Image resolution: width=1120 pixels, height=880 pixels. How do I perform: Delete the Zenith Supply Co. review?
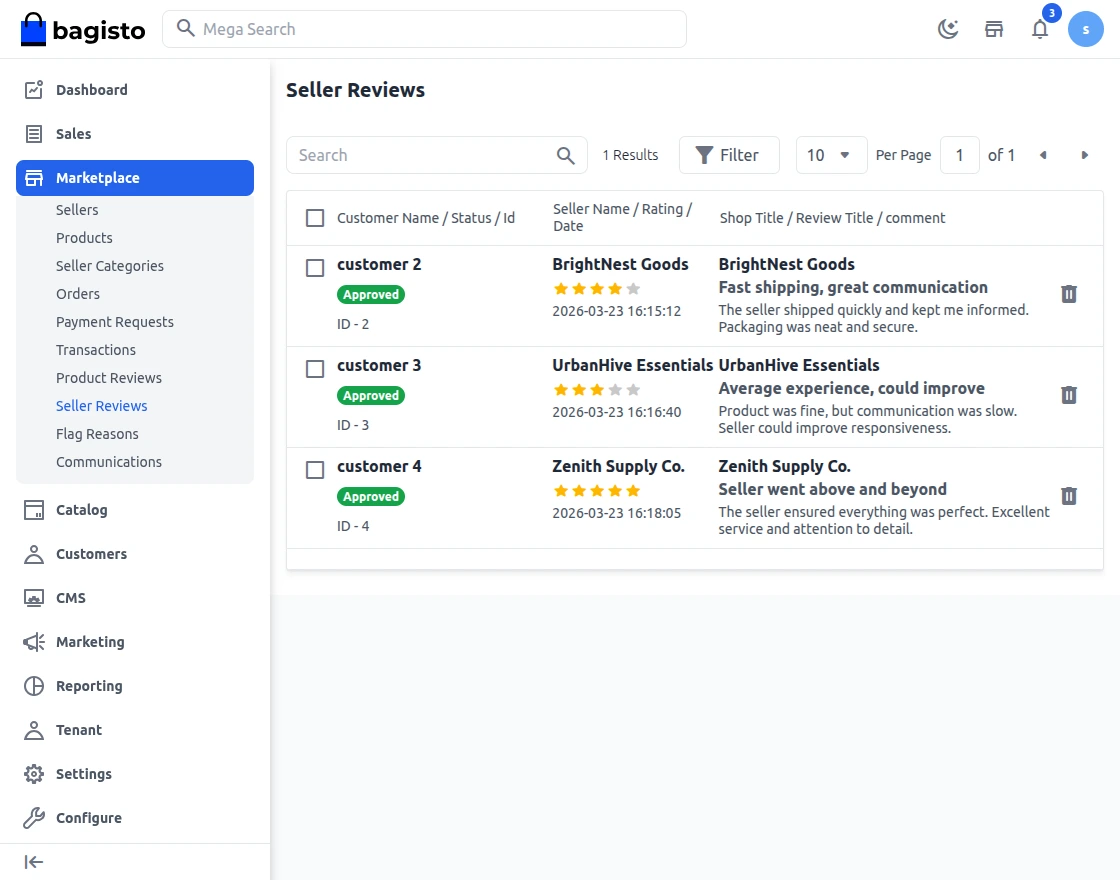point(1069,496)
